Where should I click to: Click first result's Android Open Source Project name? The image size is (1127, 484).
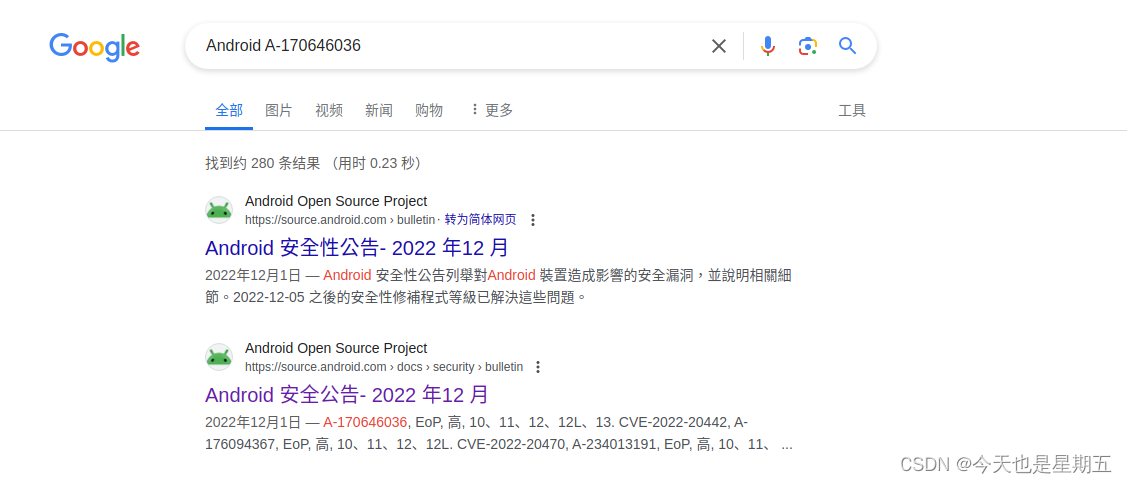(336, 201)
